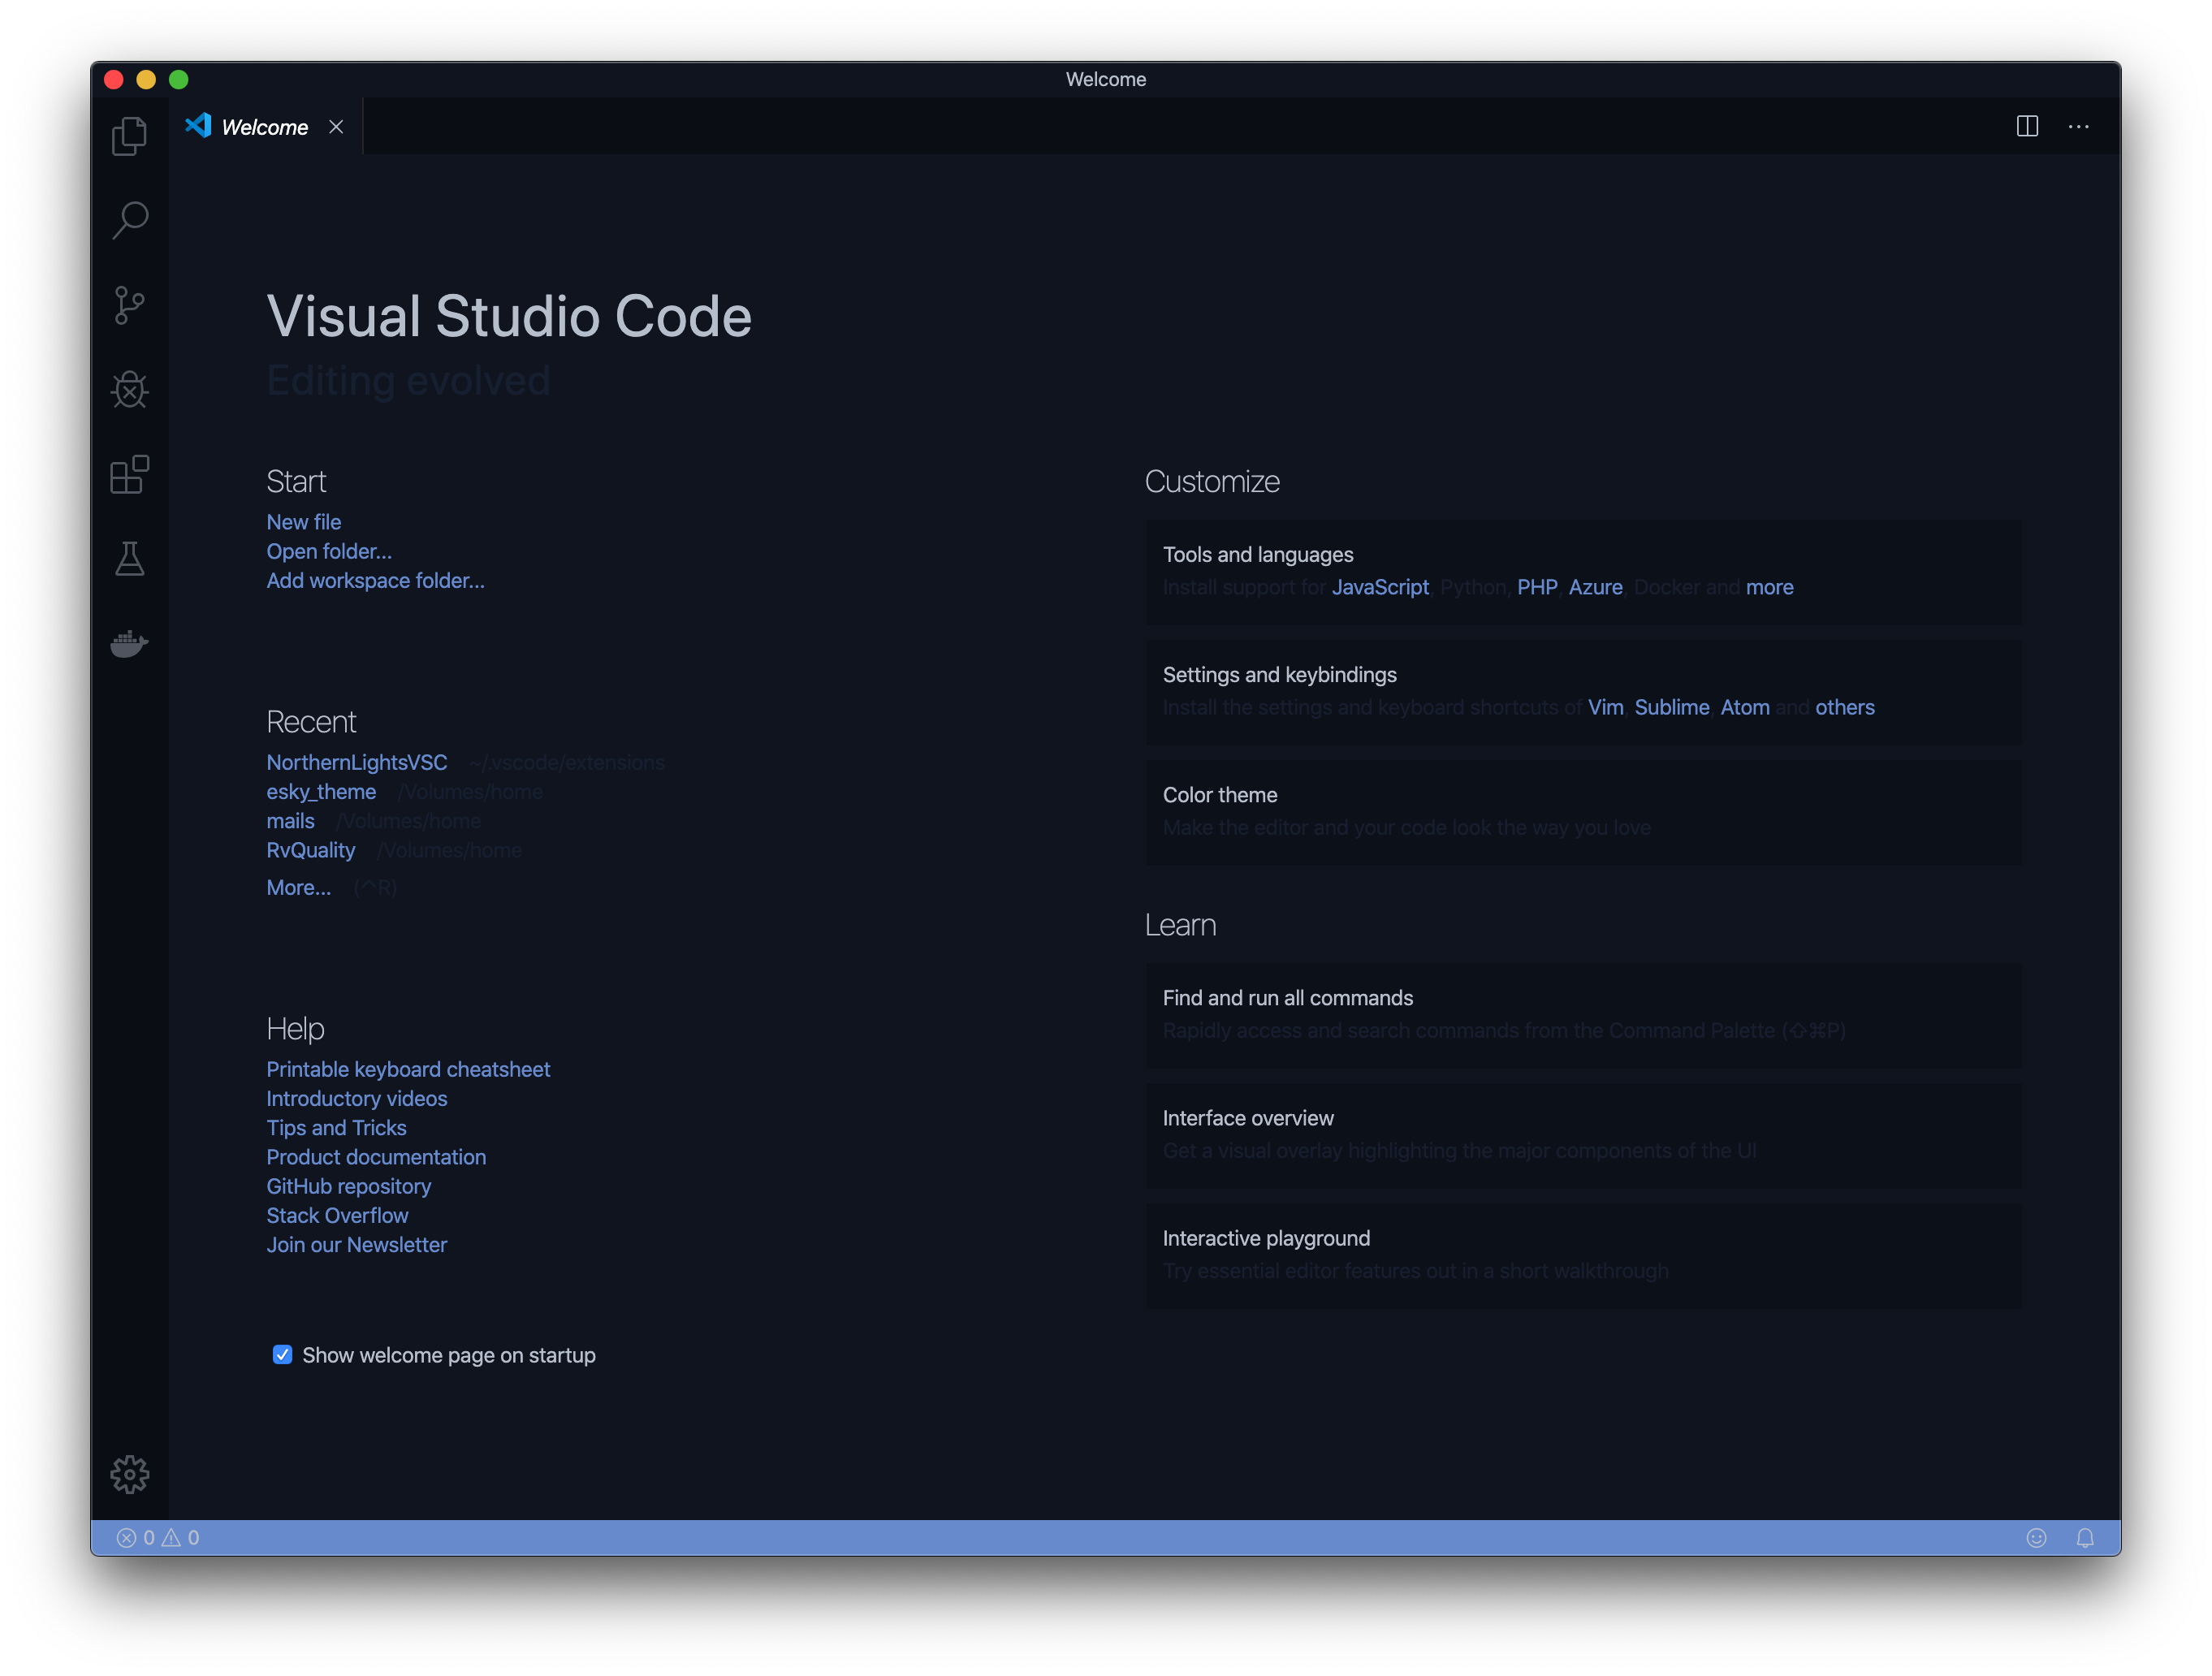Expand Settings and keybindings section
Screen dimensions: 2212x1676
pyautogui.click(x=1279, y=674)
